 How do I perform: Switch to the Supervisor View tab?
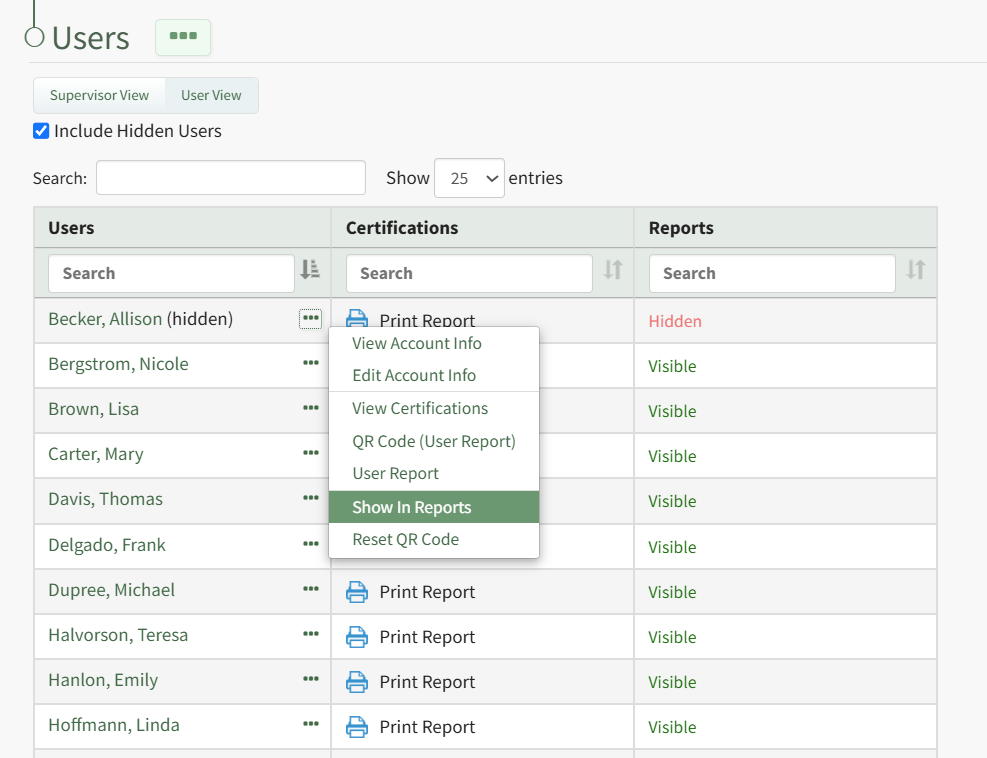[x=99, y=96]
